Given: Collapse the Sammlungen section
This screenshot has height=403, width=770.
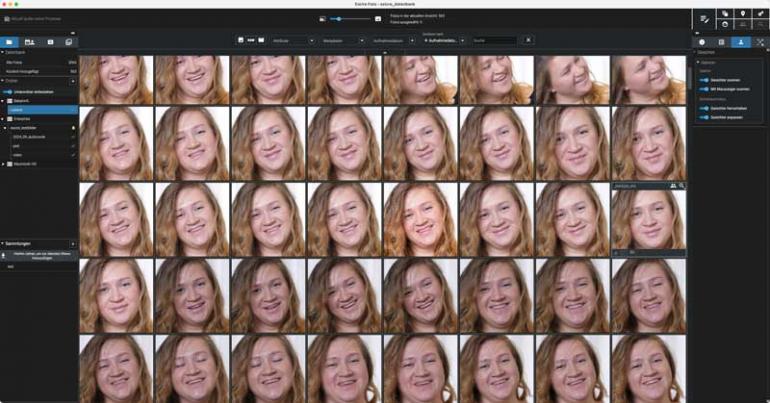Looking at the screenshot, I should [x=2, y=243].
